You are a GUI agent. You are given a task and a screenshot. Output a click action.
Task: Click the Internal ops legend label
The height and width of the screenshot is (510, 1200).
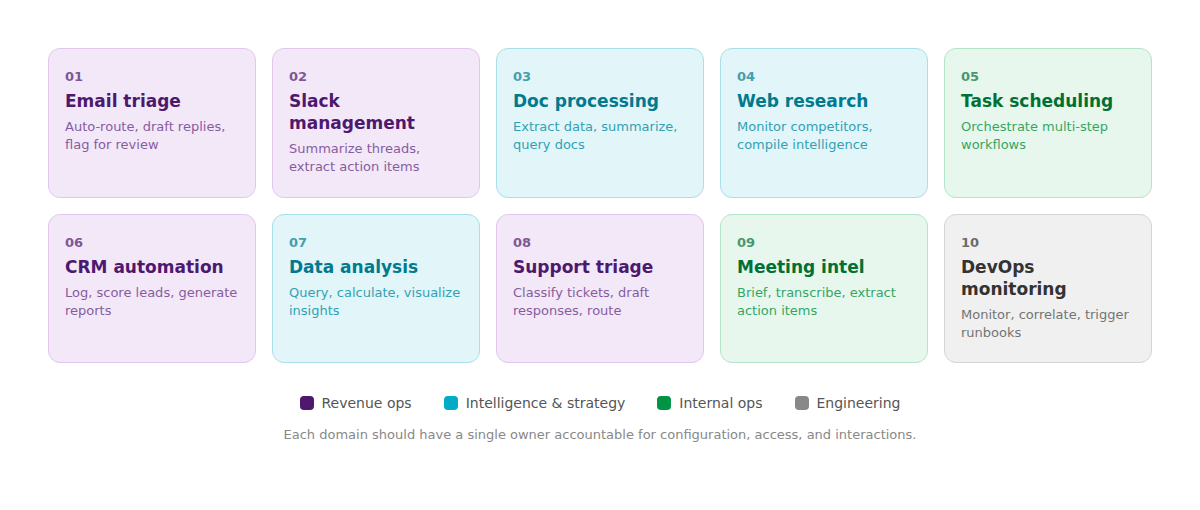[721, 403]
